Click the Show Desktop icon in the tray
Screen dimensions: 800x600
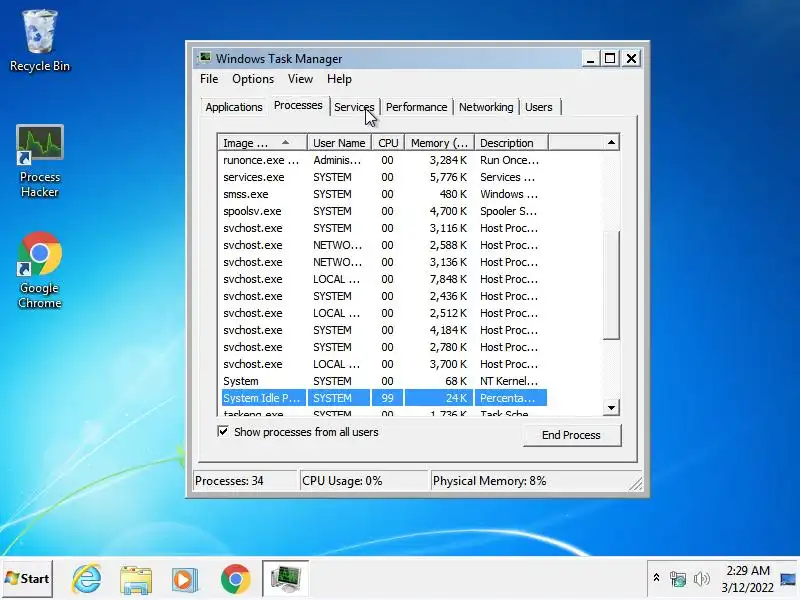pyautogui.click(x=788, y=579)
